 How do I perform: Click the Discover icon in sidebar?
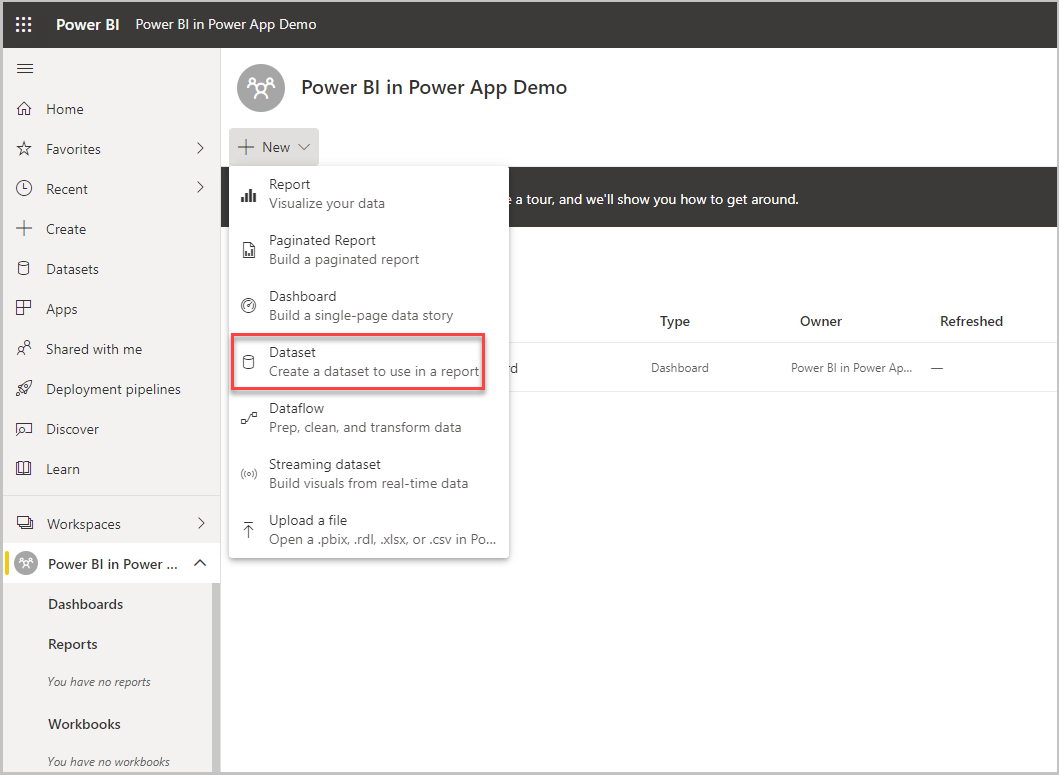pos(24,429)
